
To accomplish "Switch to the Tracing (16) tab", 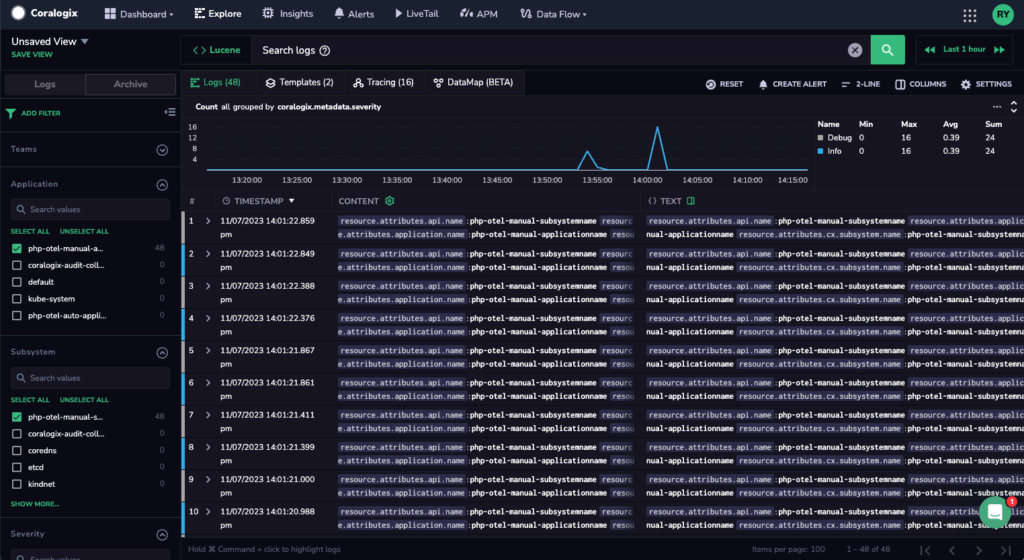I will pyautogui.click(x=383, y=82).
